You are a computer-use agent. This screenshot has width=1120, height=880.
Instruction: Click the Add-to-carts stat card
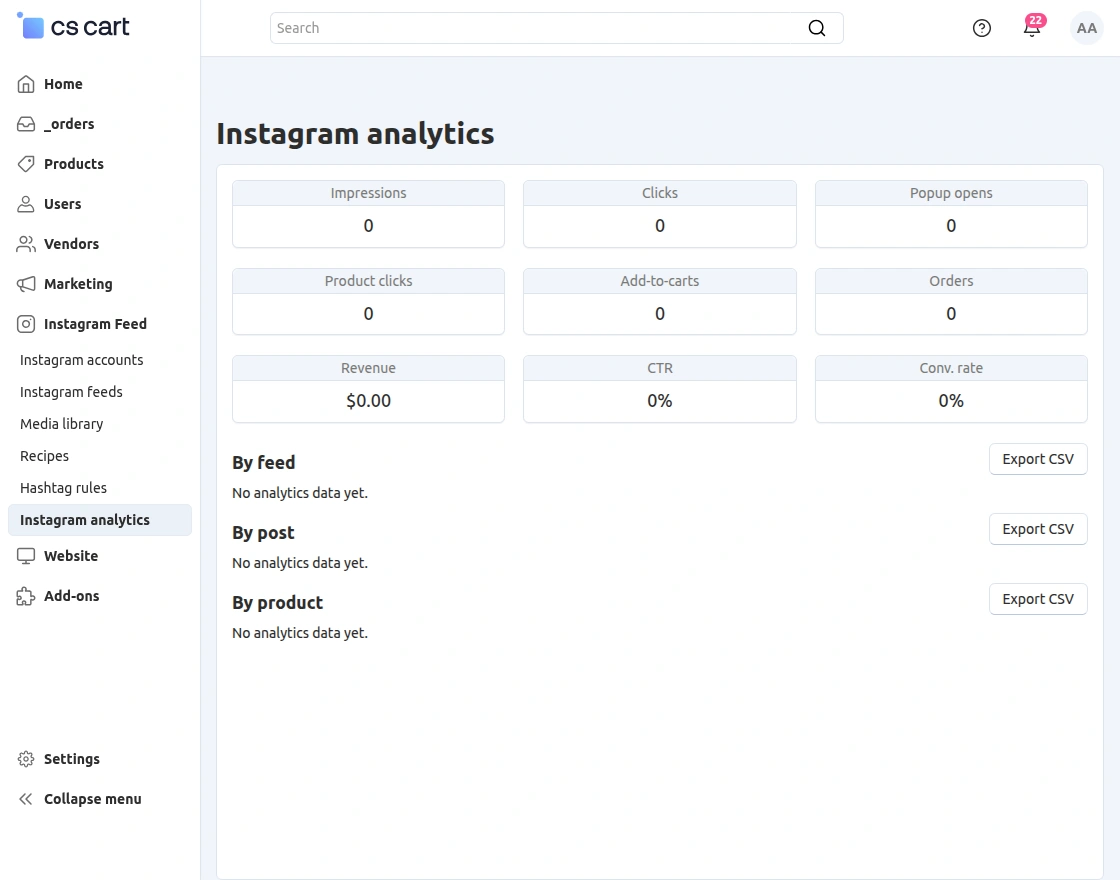(660, 301)
